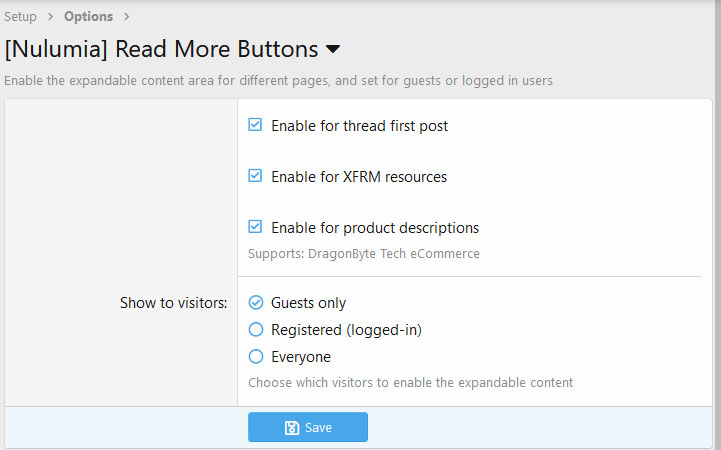The width and height of the screenshot is (721, 450).
Task: Select the Everyone radio button
Action: click(x=255, y=356)
